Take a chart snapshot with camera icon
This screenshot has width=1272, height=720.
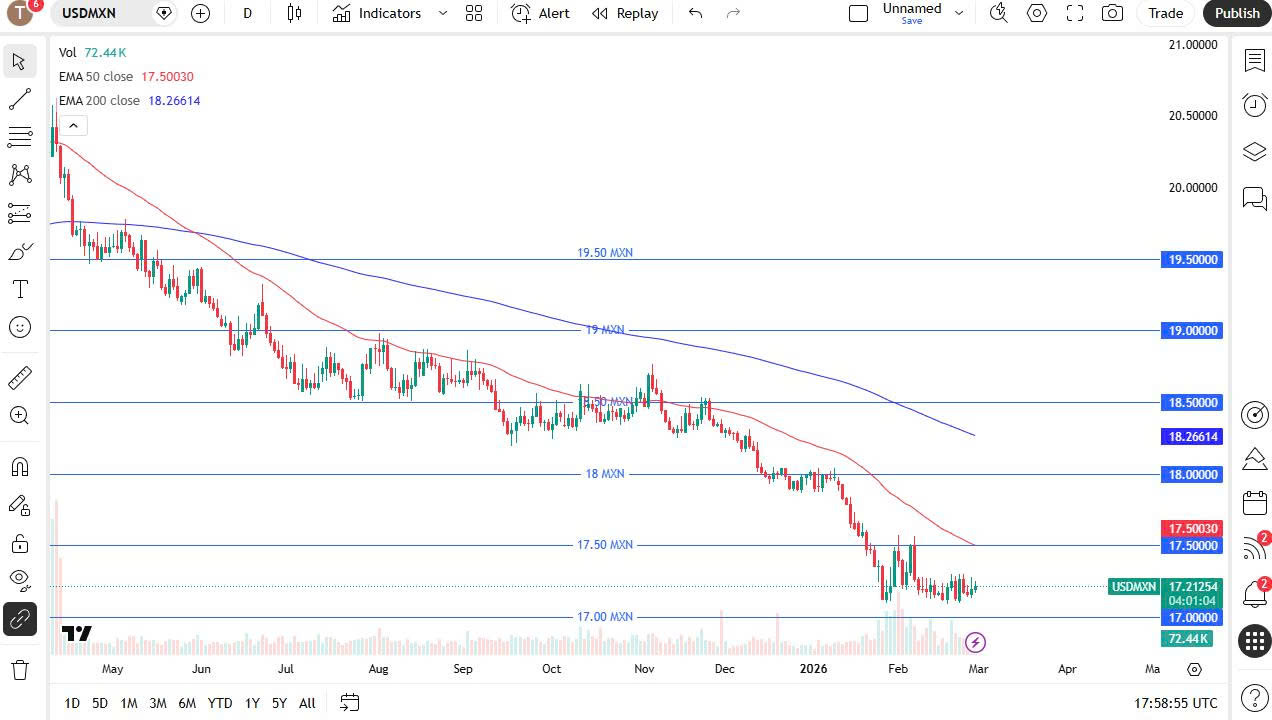1111,13
